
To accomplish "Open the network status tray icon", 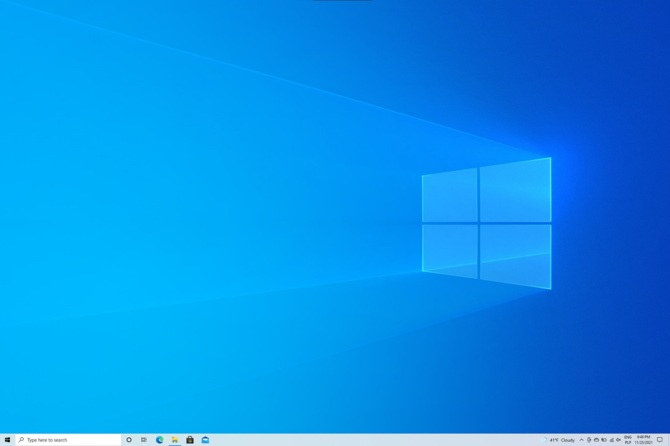I will pyautogui.click(x=611, y=440).
